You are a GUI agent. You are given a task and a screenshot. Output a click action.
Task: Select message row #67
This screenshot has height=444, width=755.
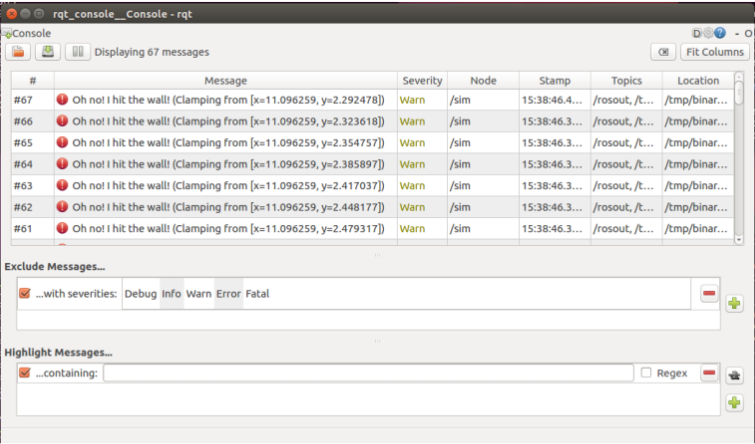373,100
